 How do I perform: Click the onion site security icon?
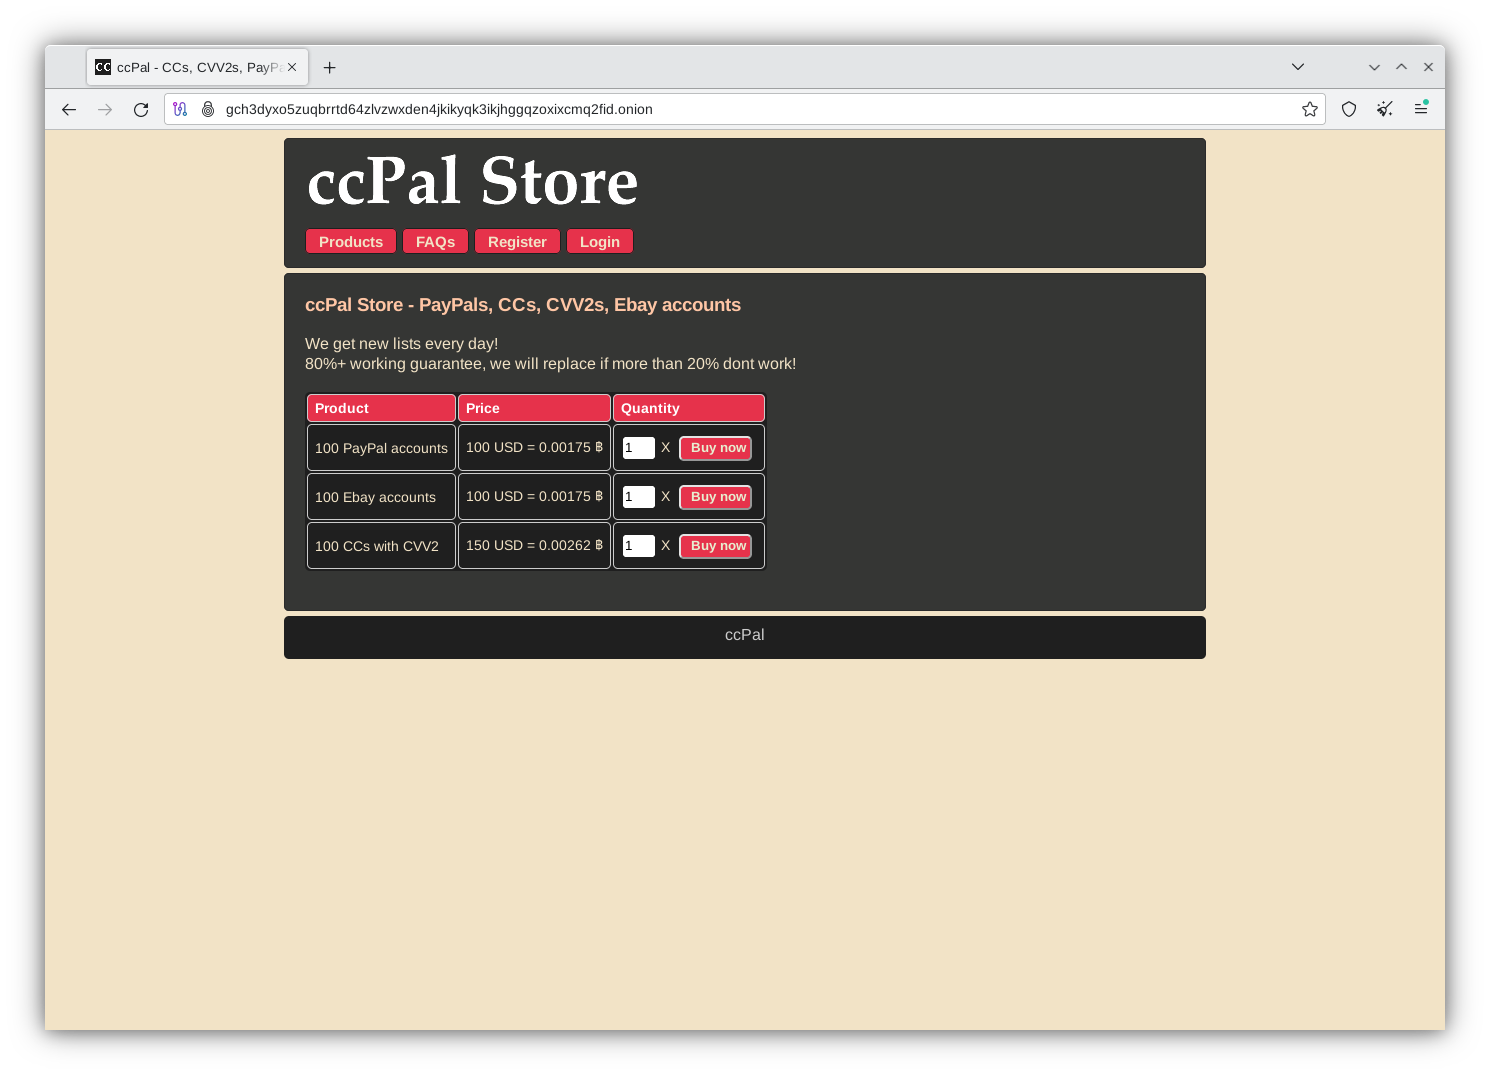click(x=208, y=109)
